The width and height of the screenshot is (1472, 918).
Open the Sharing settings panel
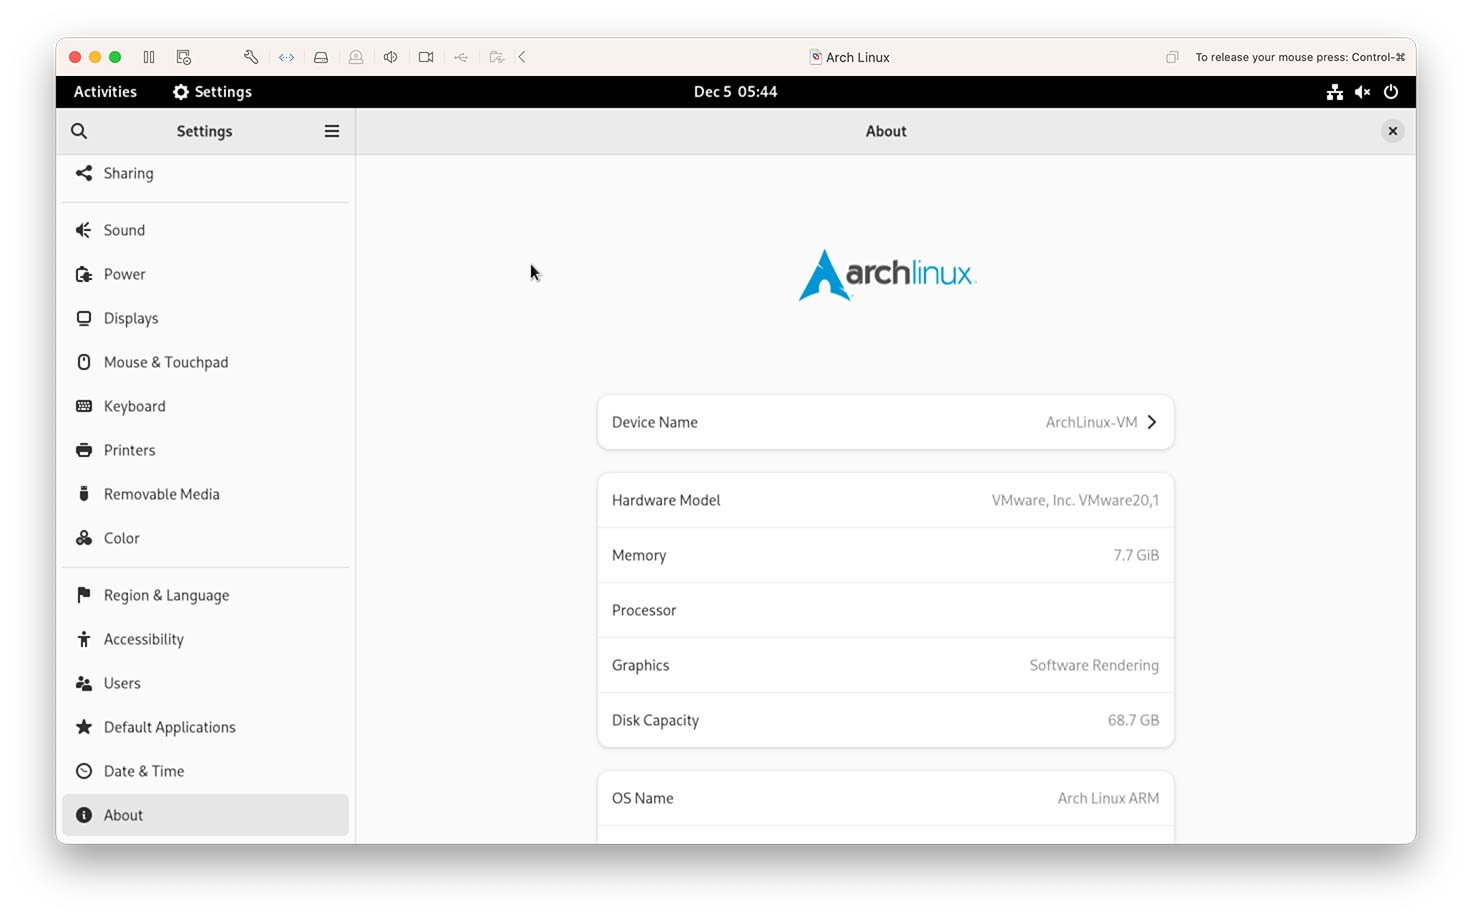pyautogui.click(x=205, y=173)
